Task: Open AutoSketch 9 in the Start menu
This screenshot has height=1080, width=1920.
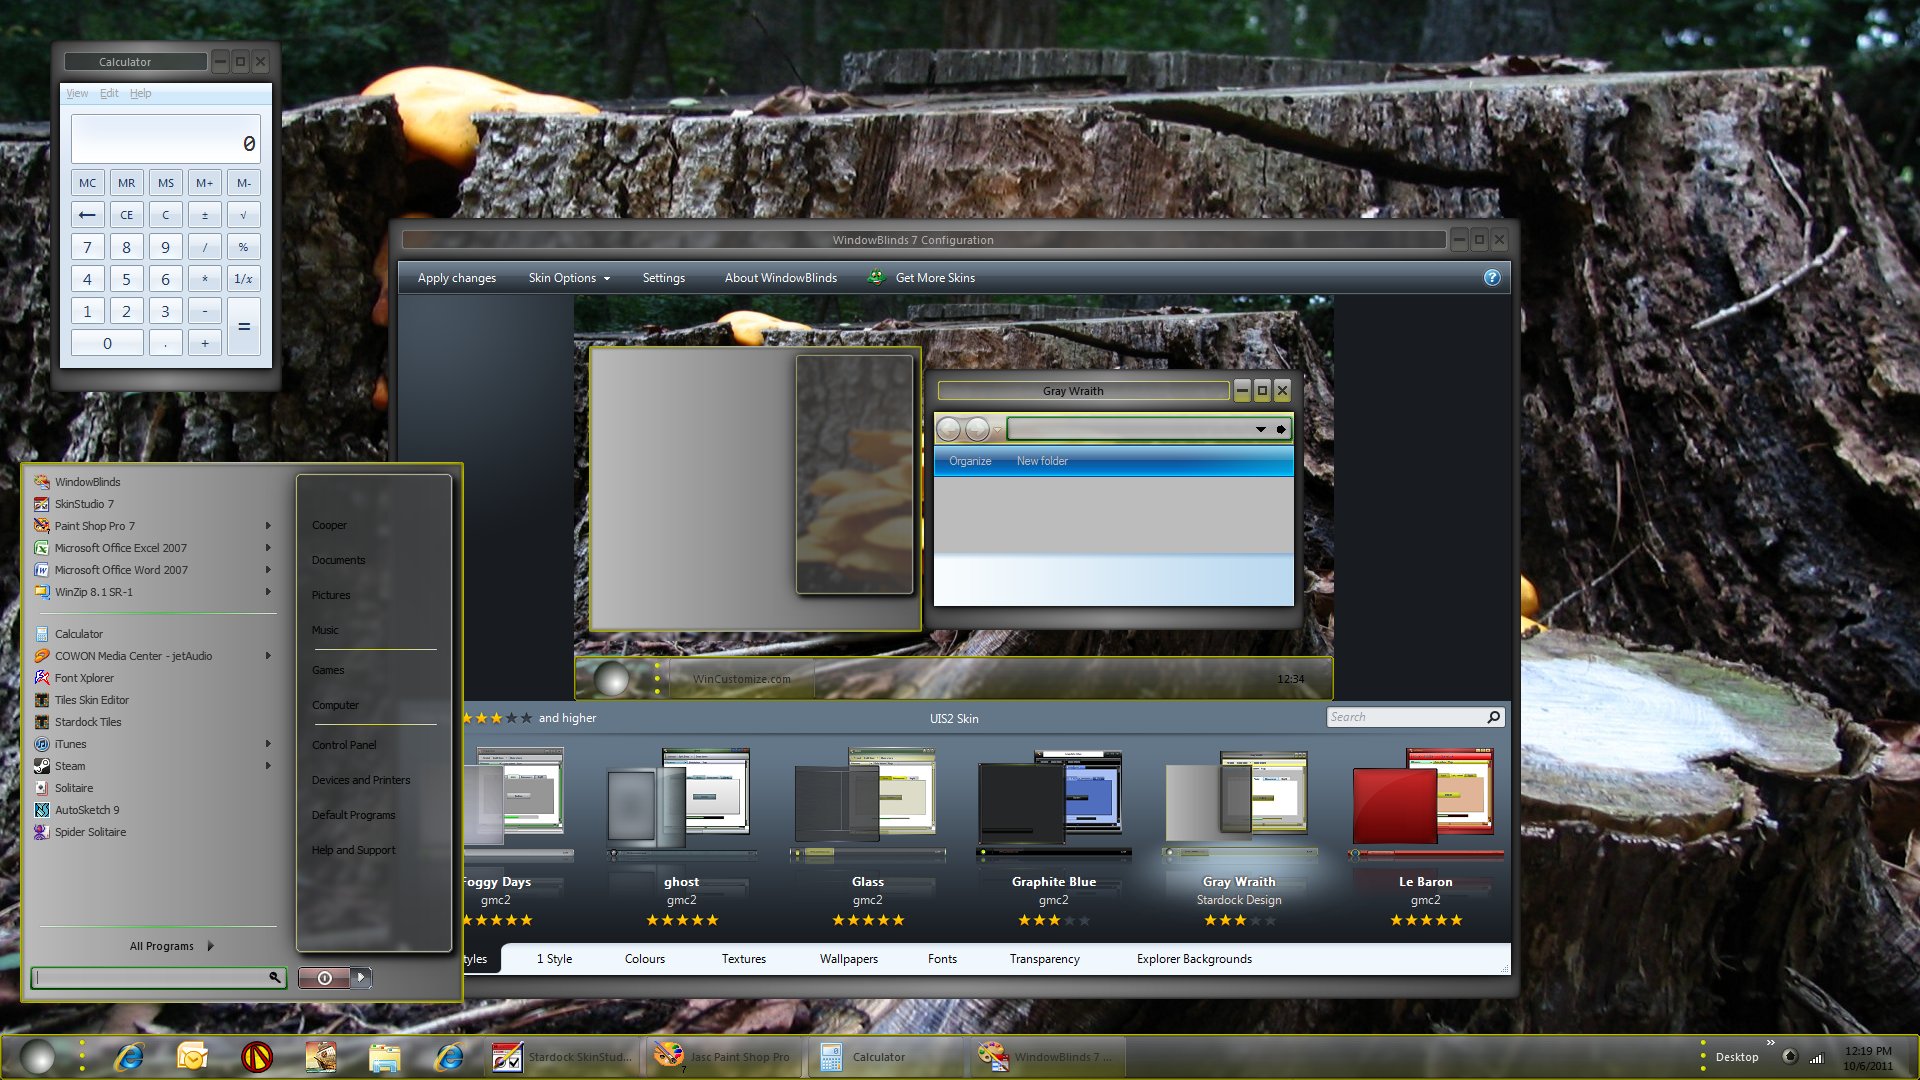Action: coord(86,810)
